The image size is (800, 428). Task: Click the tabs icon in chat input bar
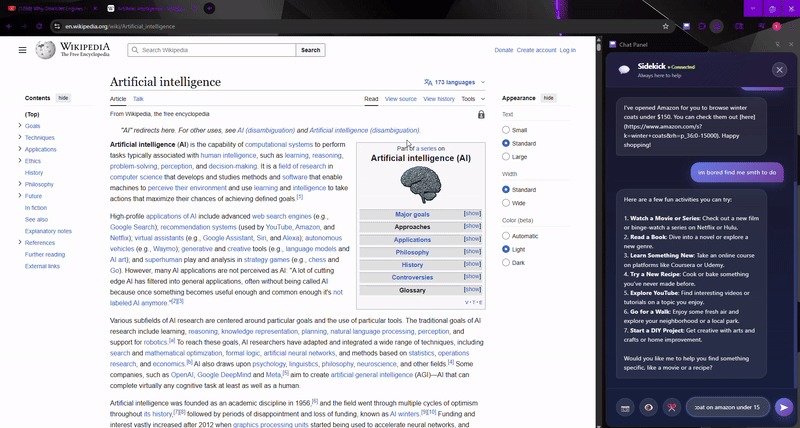624,407
